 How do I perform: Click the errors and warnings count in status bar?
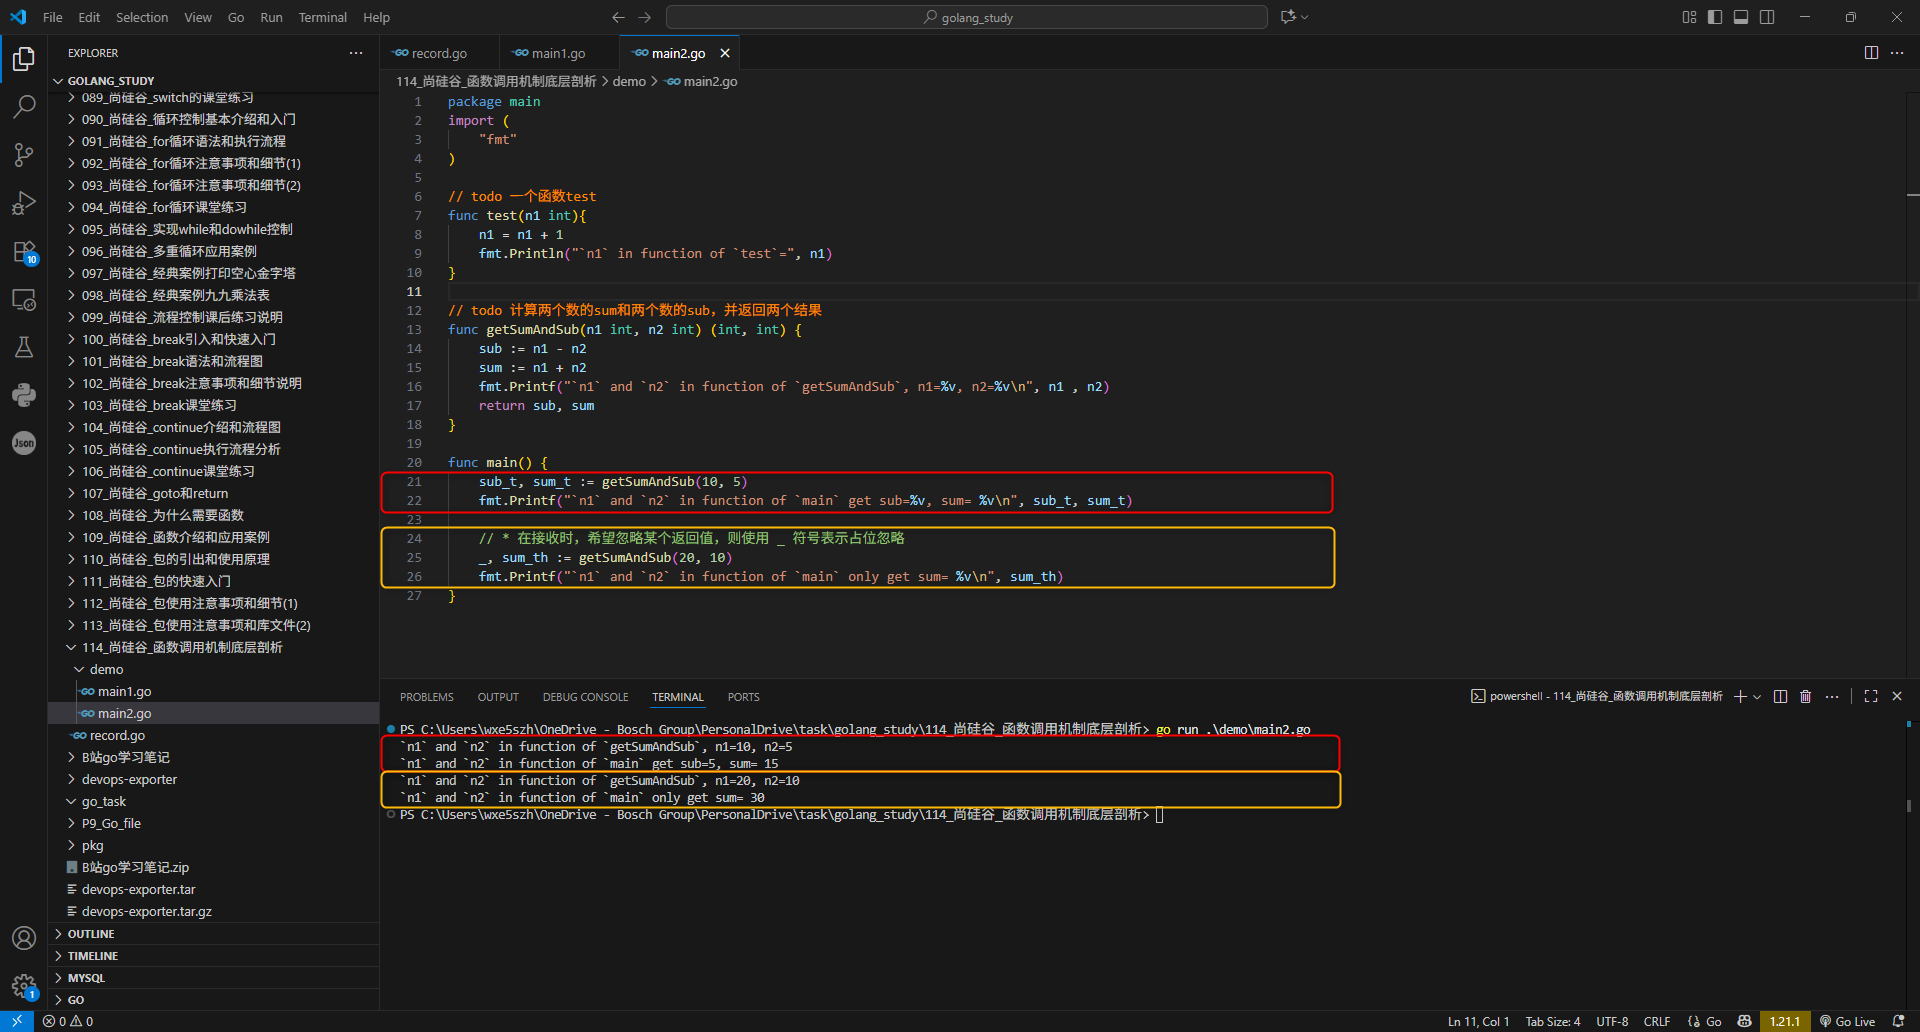pyautogui.click(x=68, y=1021)
